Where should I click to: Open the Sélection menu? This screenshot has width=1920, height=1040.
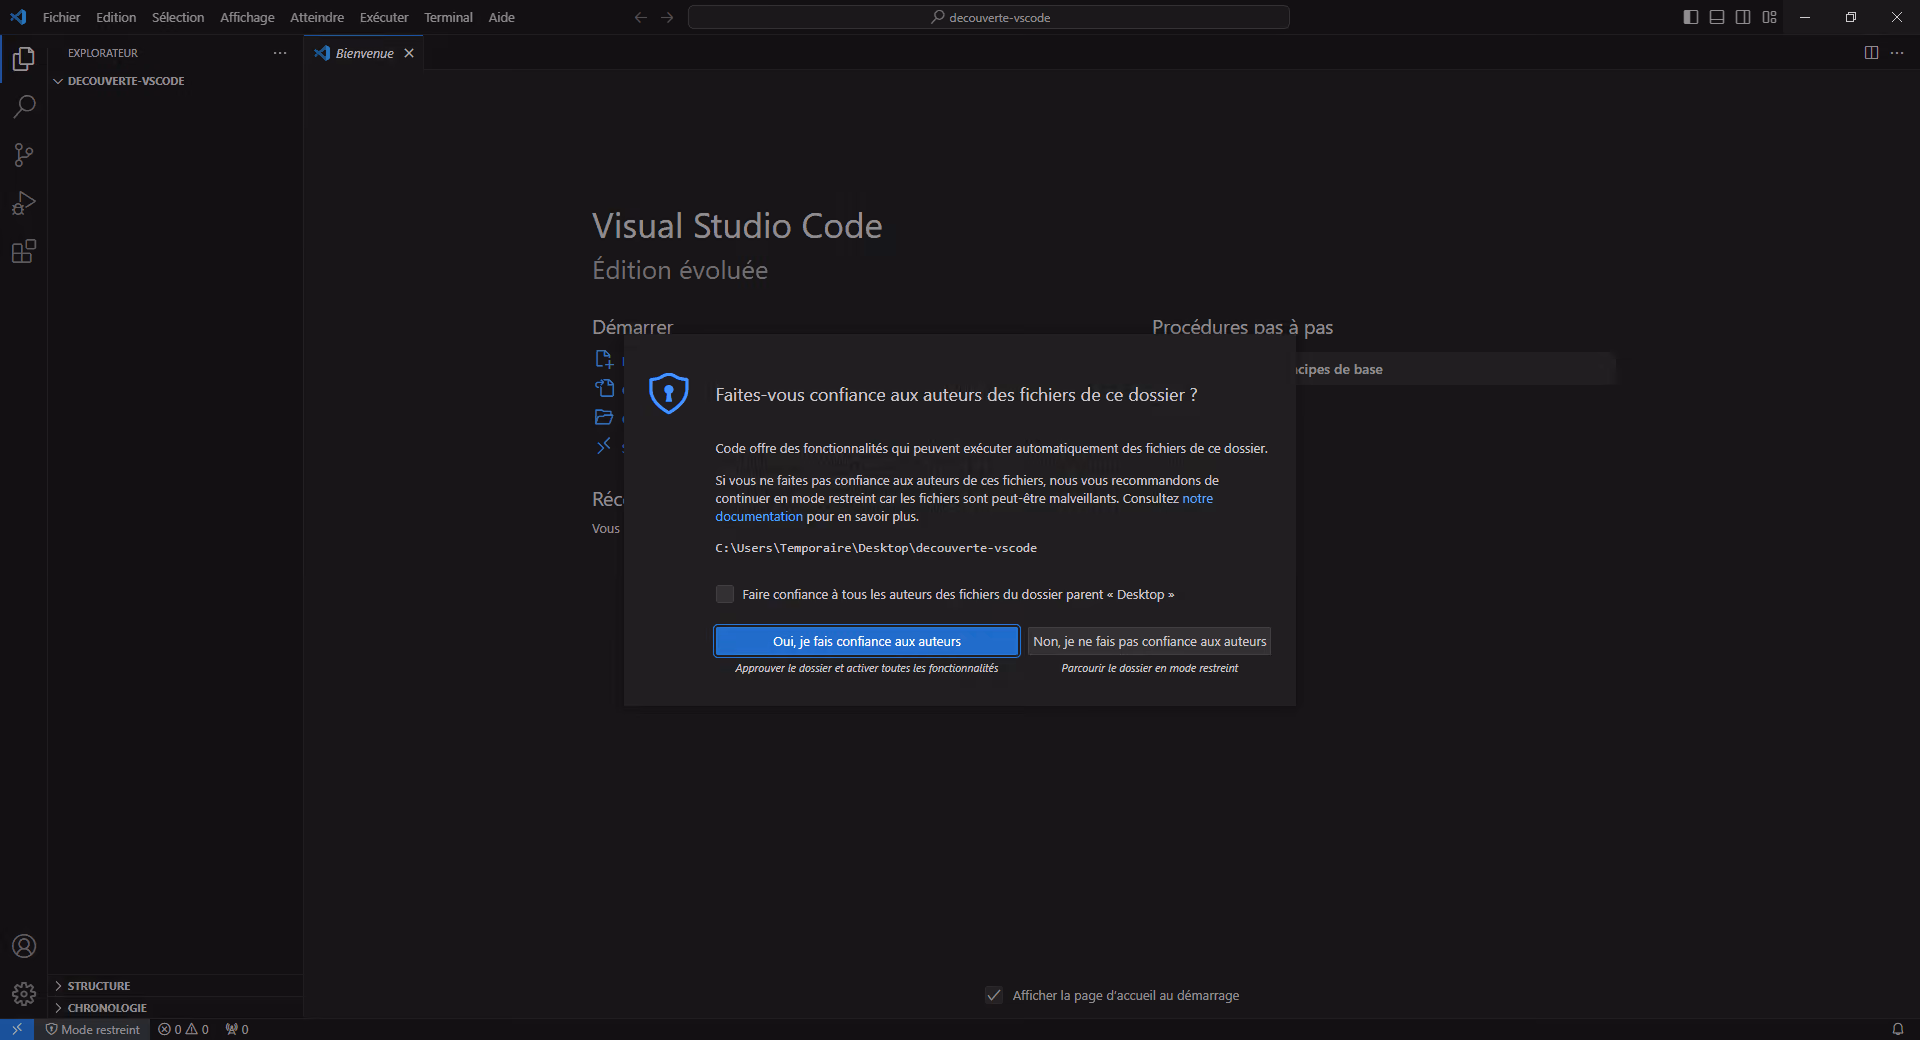(178, 17)
